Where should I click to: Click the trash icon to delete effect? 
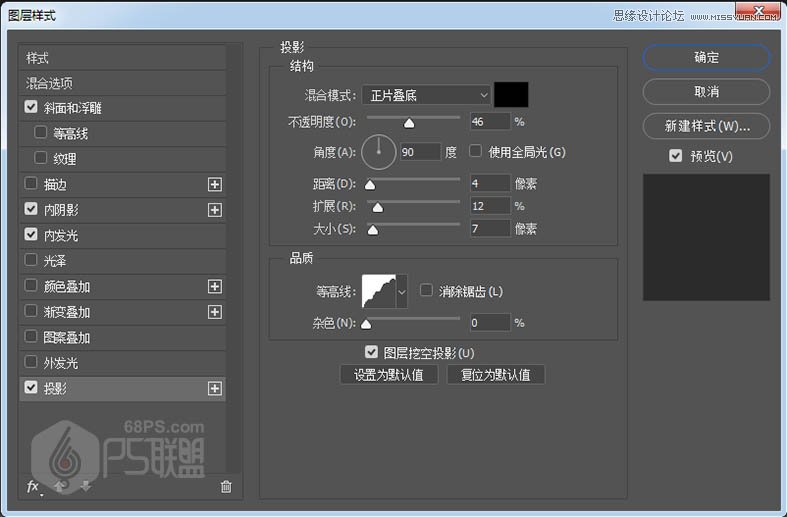[226, 487]
